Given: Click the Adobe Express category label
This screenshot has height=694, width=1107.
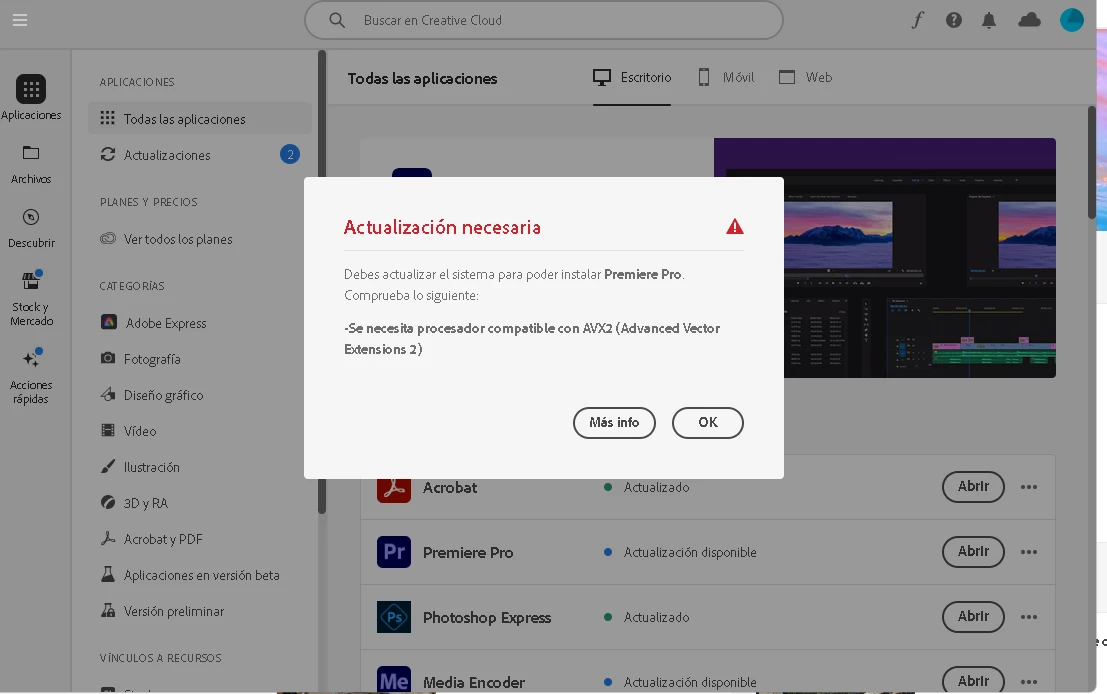Looking at the screenshot, I should tap(166, 323).
